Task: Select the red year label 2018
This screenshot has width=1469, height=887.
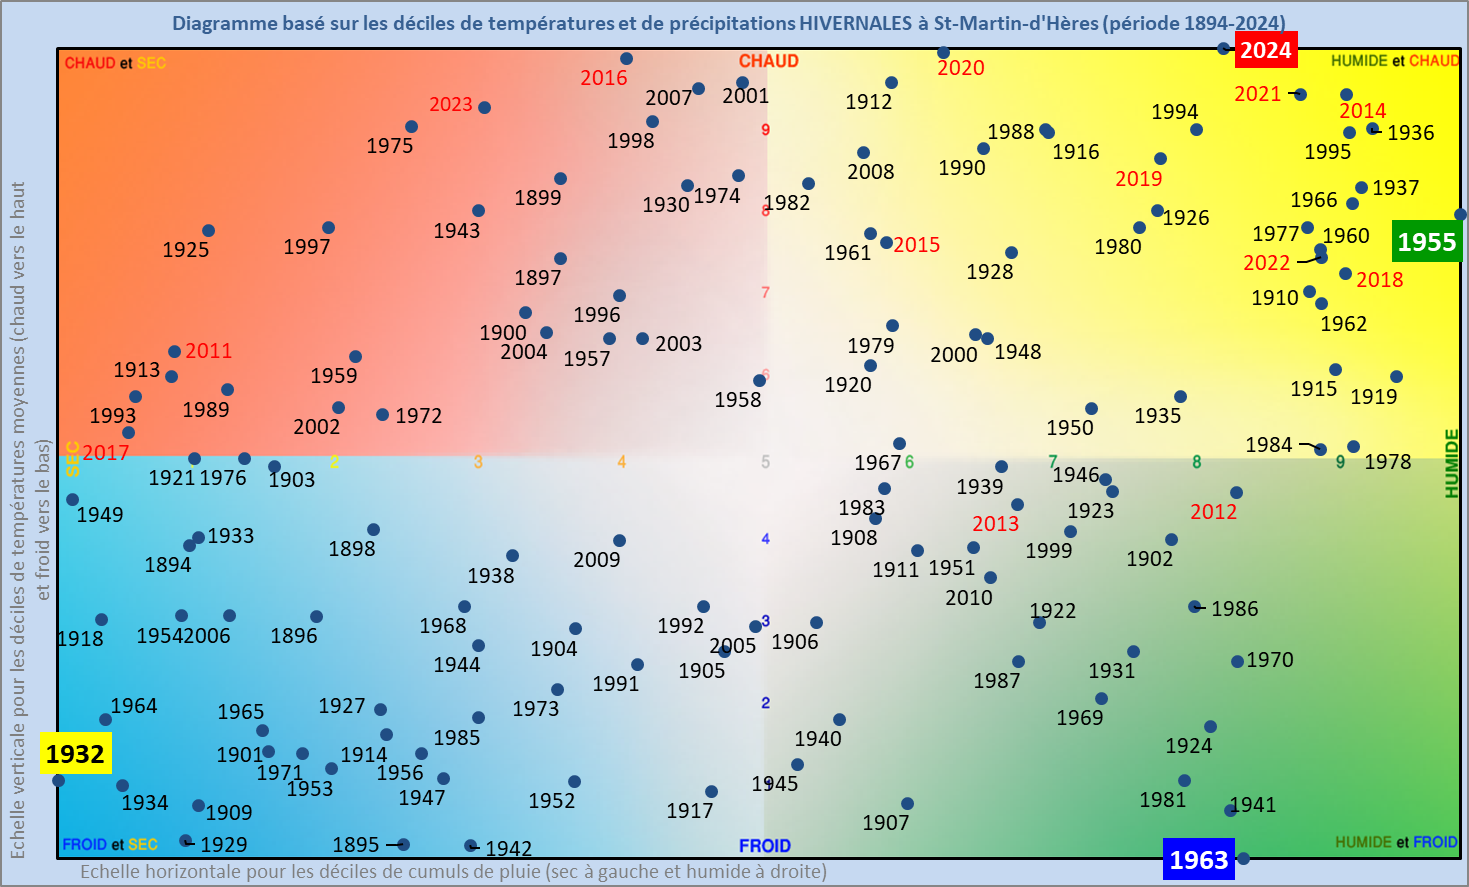Action: 1380,280
